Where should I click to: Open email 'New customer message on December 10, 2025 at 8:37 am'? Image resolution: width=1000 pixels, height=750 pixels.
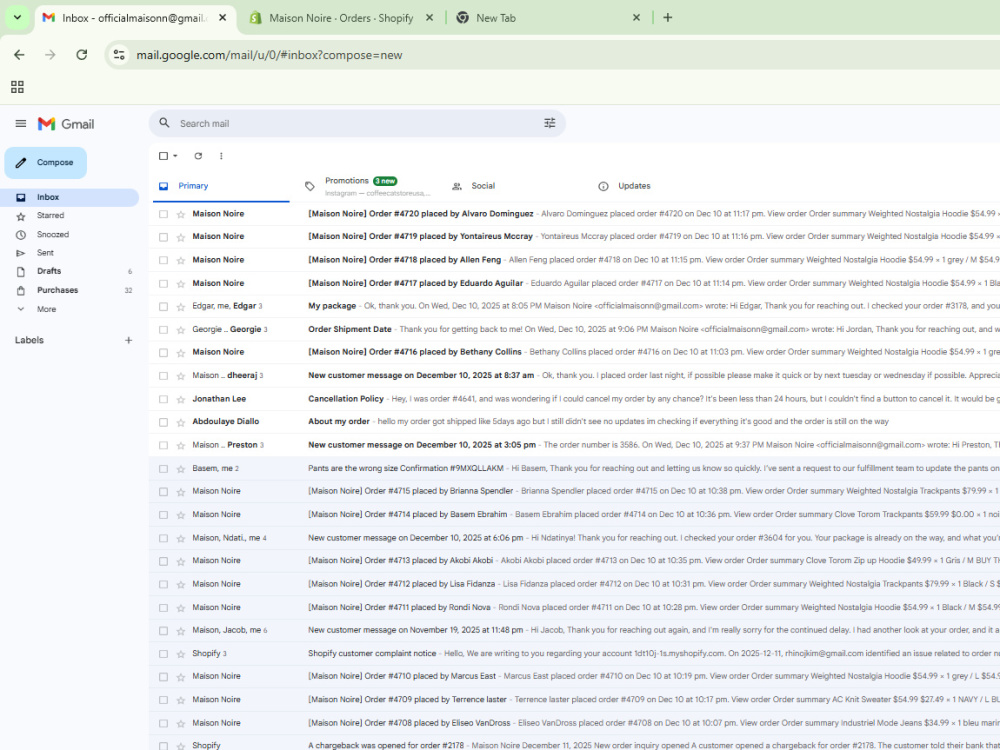click(x=574, y=376)
